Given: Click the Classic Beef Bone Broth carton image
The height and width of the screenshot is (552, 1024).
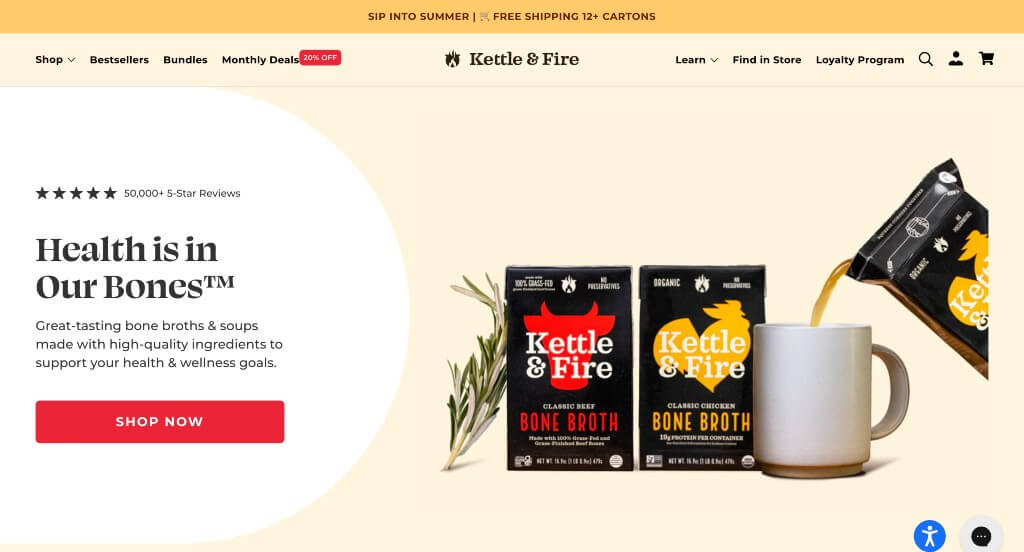Looking at the screenshot, I should (569, 368).
